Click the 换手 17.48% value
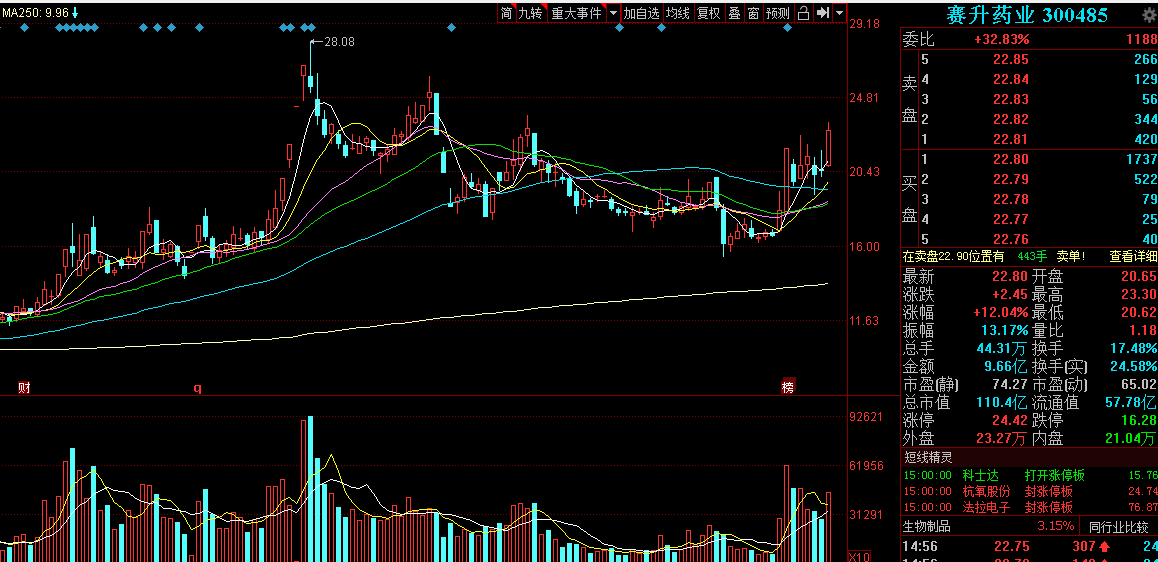The width and height of the screenshot is (1158, 562). click(x=1132, y=349)
